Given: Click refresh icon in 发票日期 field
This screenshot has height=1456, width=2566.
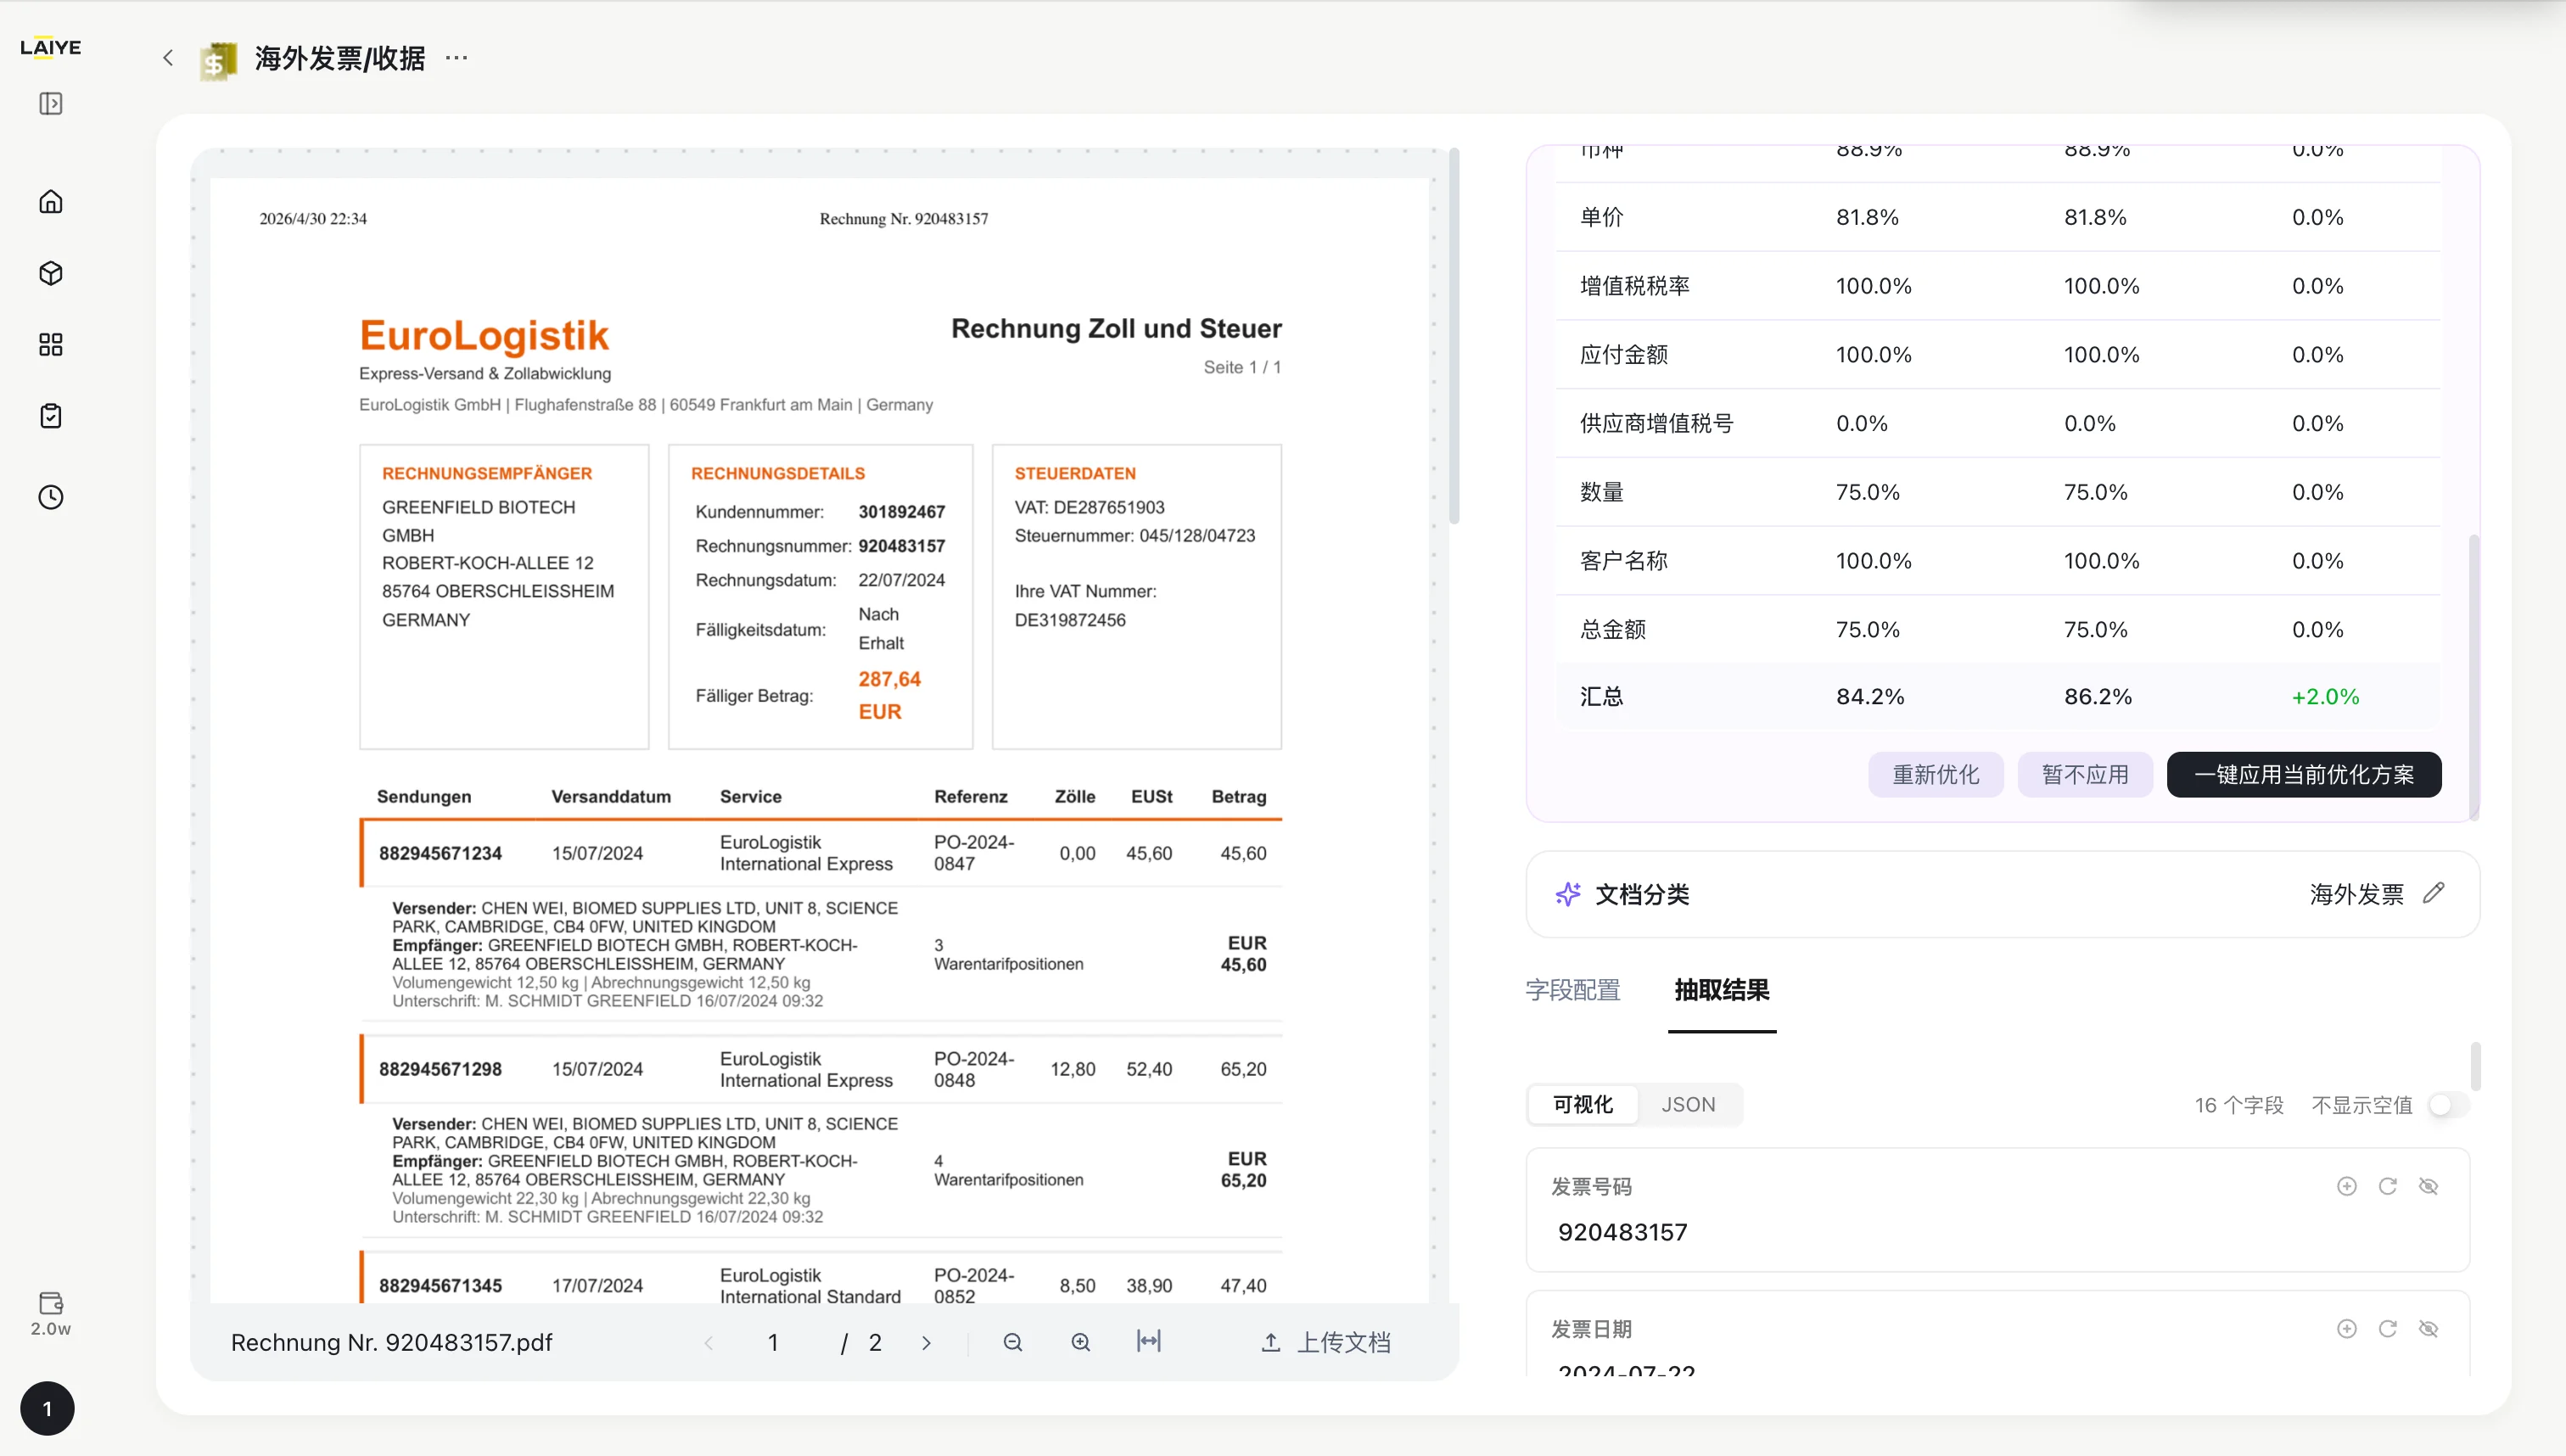Looking at the screenshot, I should point(2388,1329).
